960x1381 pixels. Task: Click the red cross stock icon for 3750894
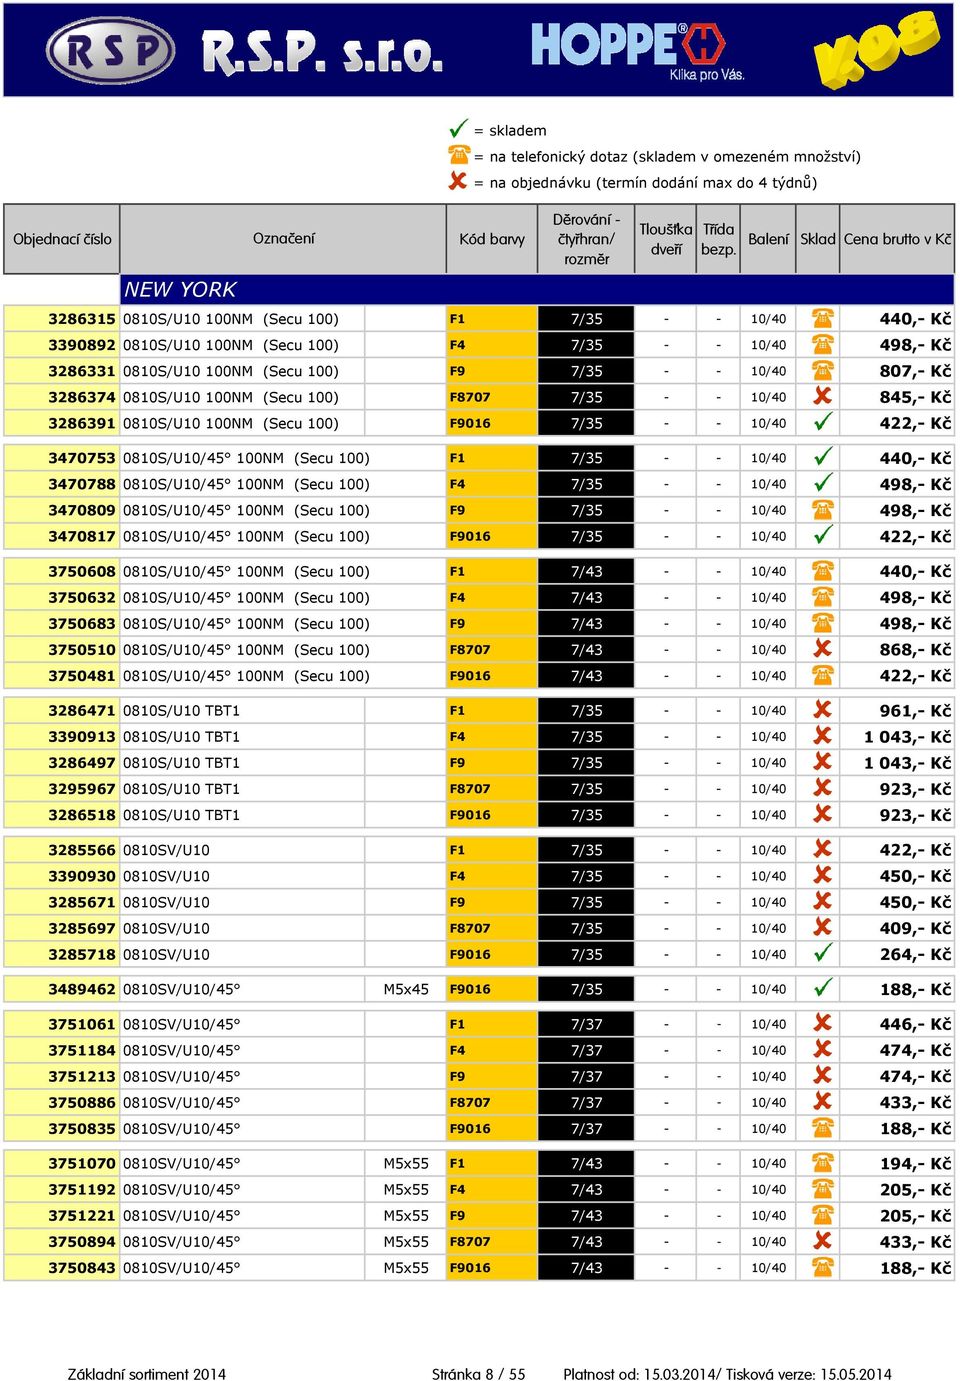(x=822, y=1240)
